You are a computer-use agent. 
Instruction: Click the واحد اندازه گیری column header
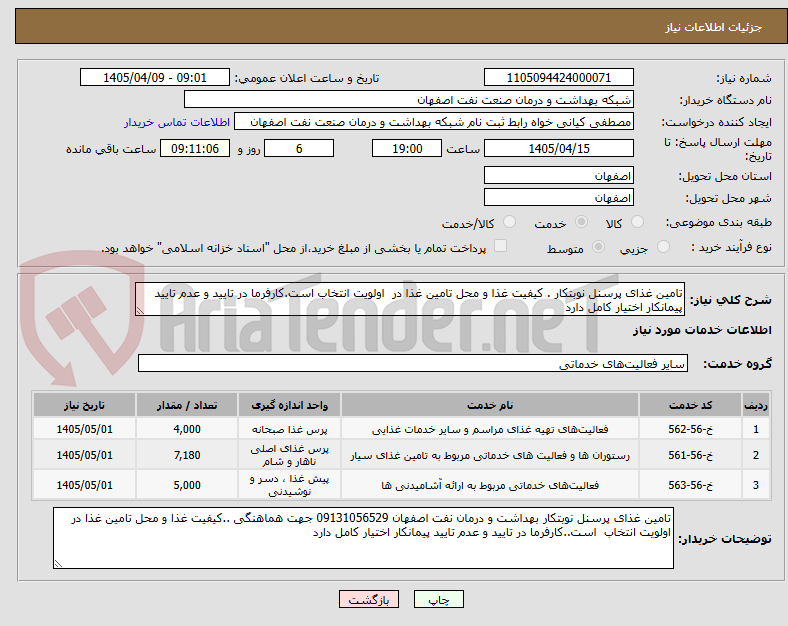289,405
